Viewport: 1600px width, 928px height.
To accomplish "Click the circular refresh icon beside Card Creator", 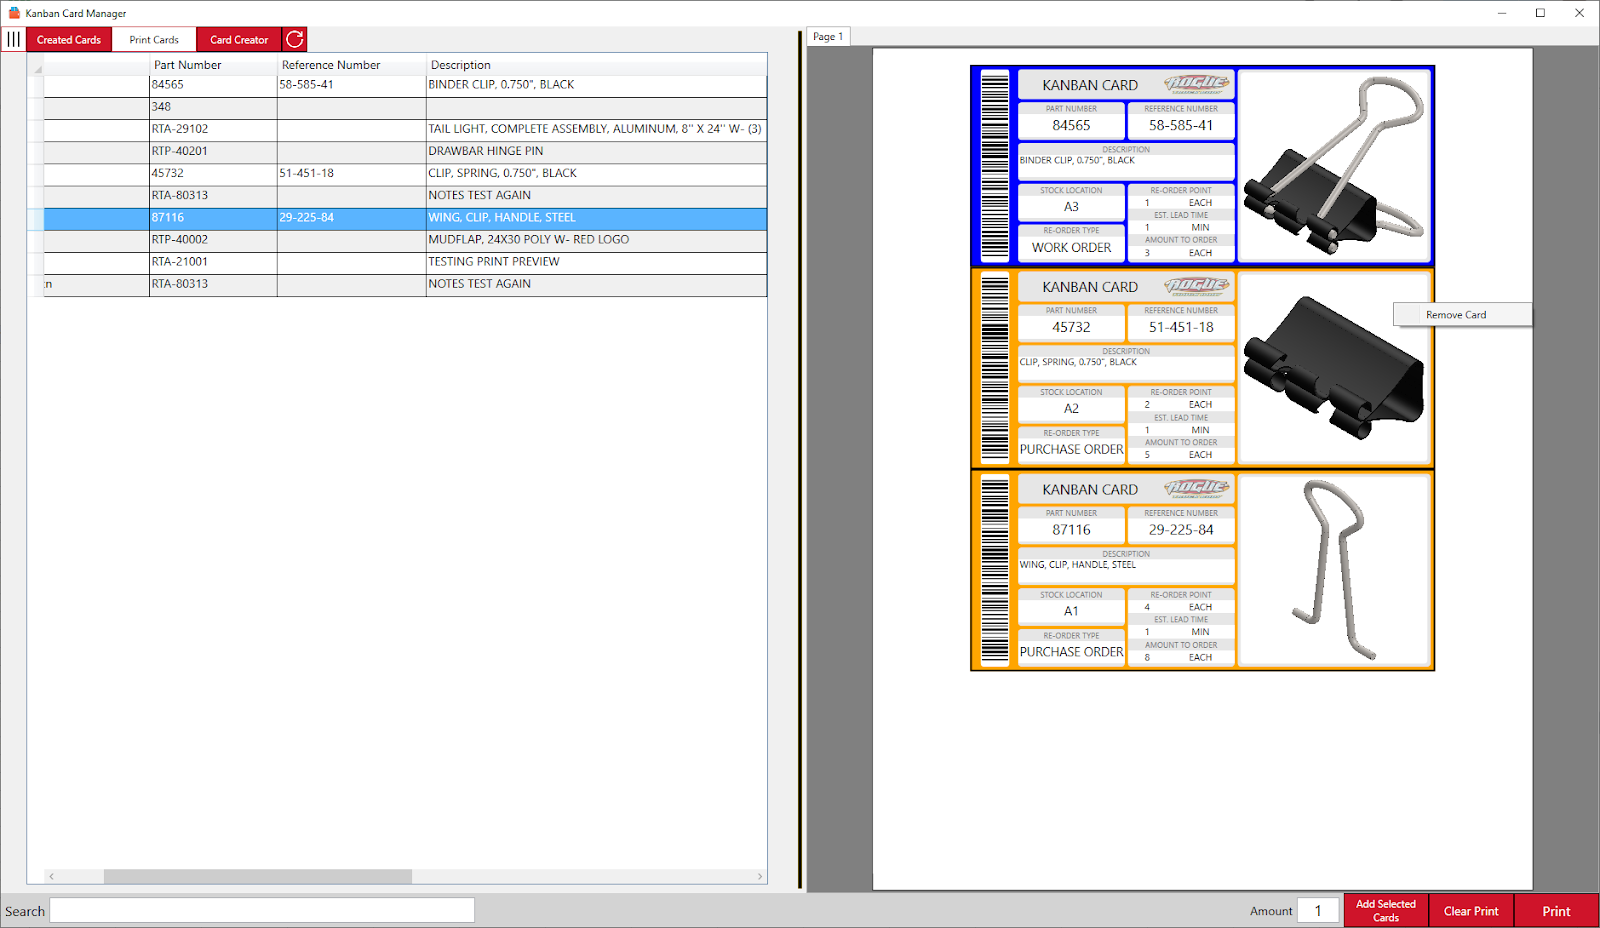I will click(295, 40).
